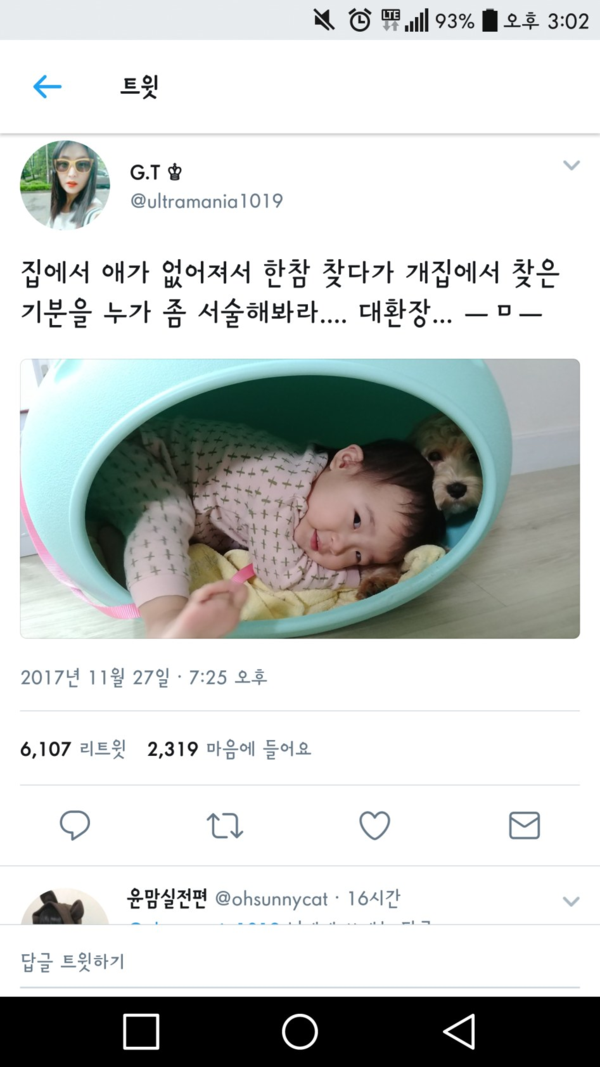View the 2,319 마음에 들어요 list
Screen dimensions: 600x1067
pyautogui.click(x=229, y=749)
